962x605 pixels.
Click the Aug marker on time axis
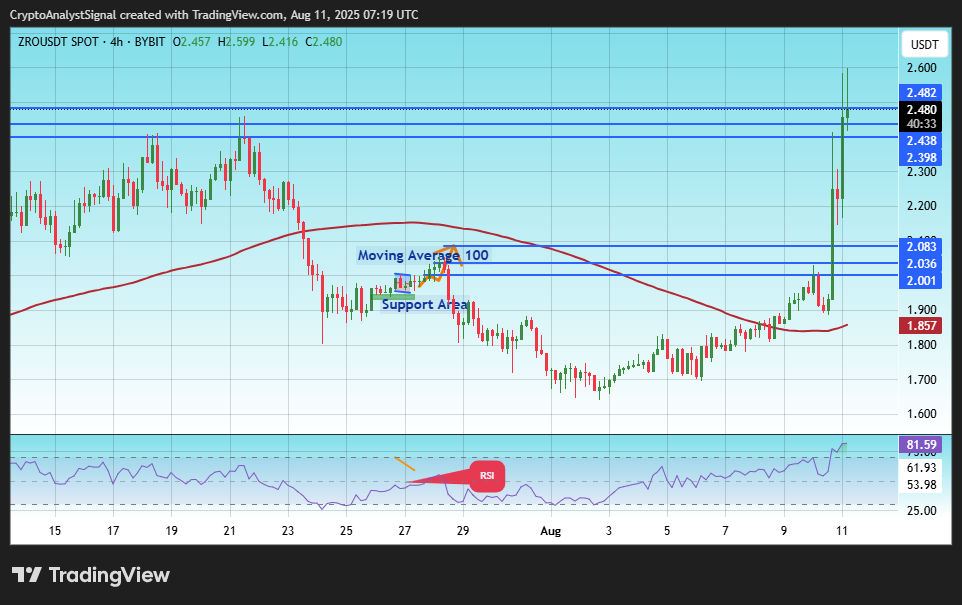(x=550, y=531)
